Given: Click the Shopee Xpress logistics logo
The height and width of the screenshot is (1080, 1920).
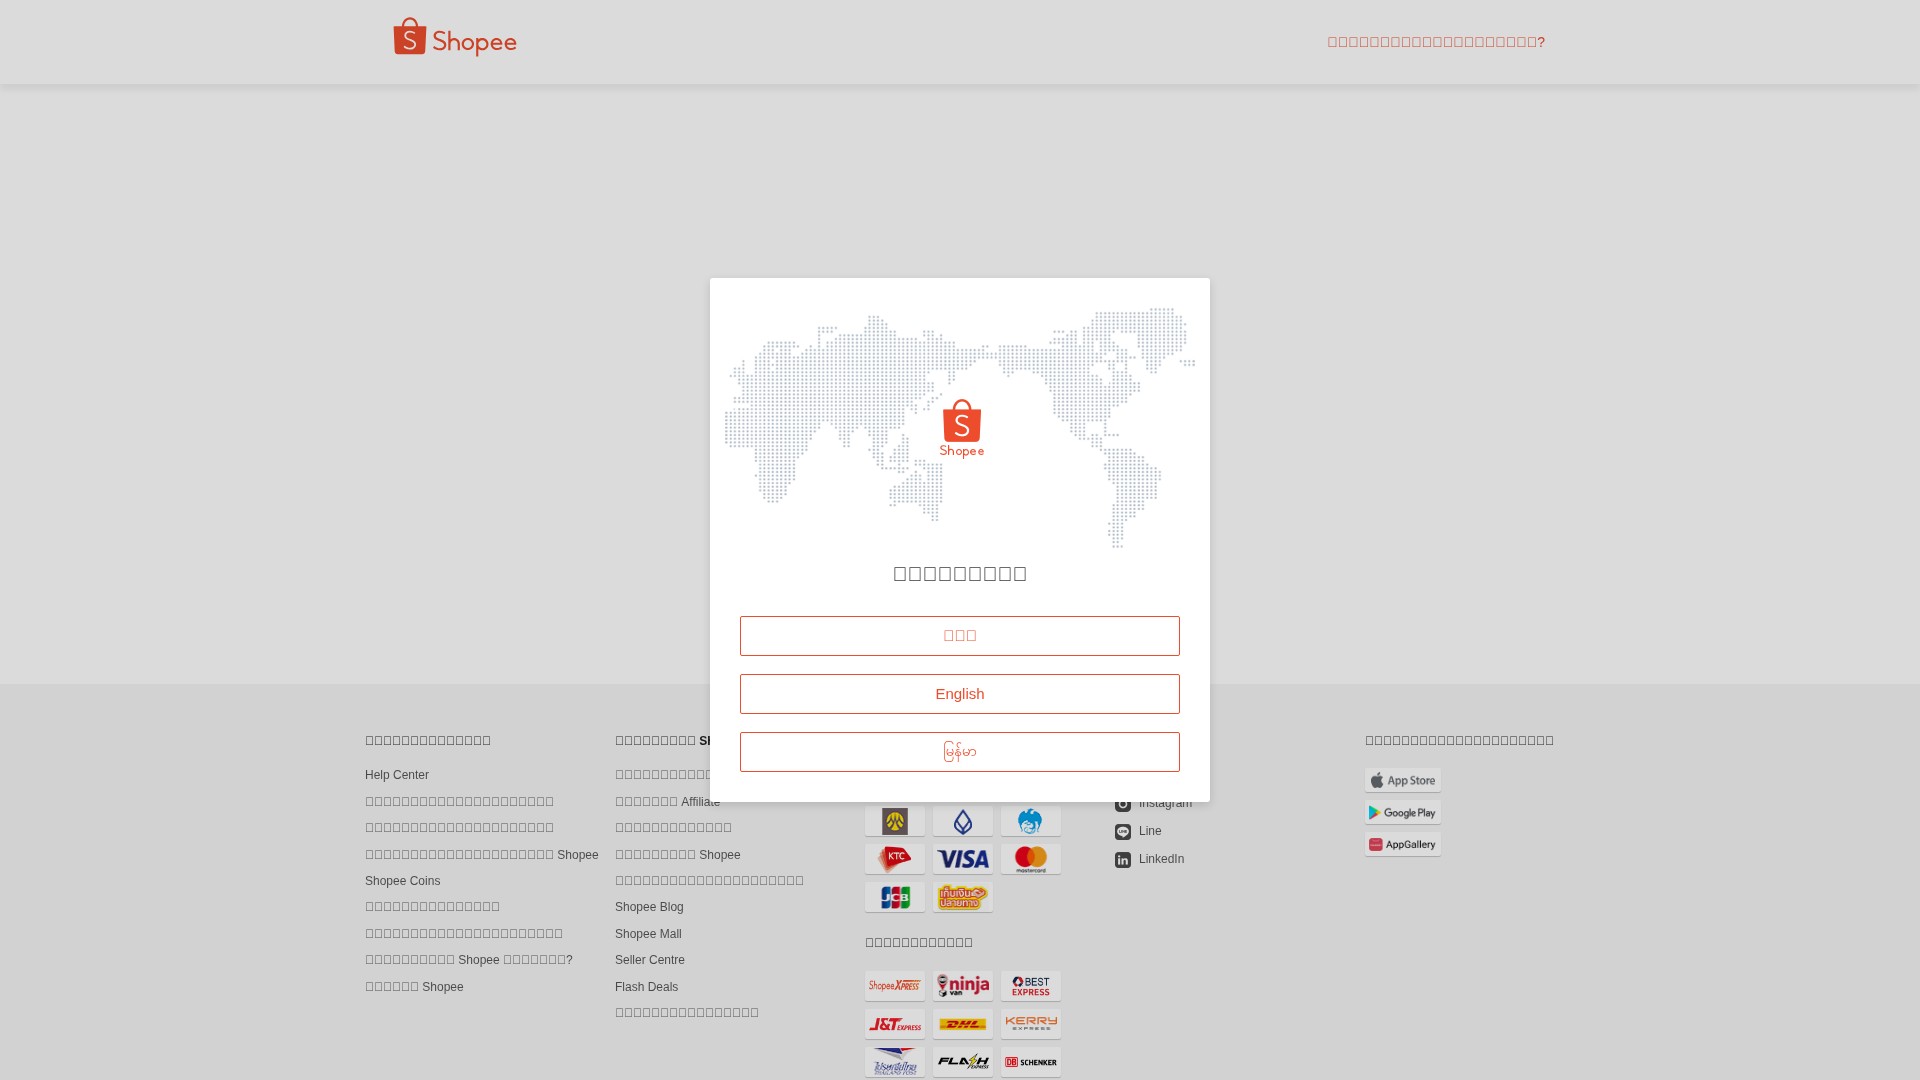Looking at the screenshot, I should point(895,986).
